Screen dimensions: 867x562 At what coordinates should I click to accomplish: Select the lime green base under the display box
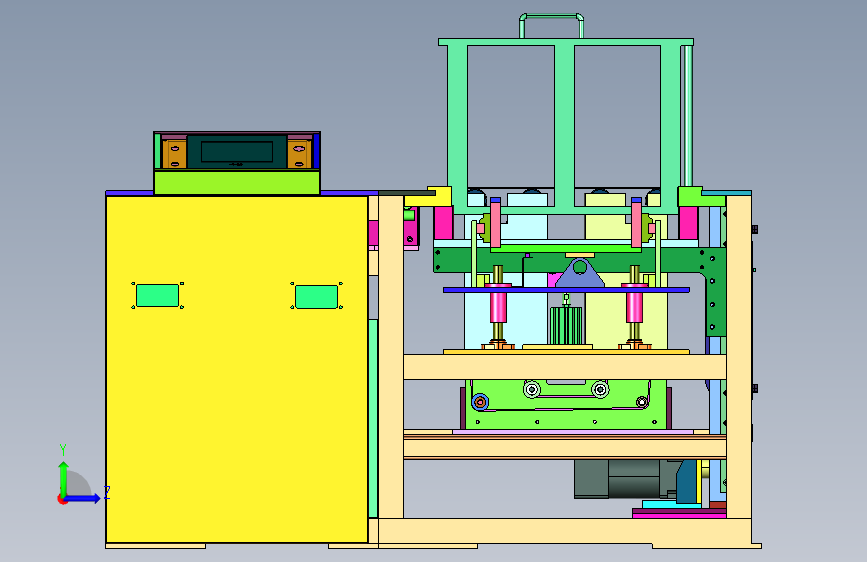pyautogui.click(x=237, y=183)
